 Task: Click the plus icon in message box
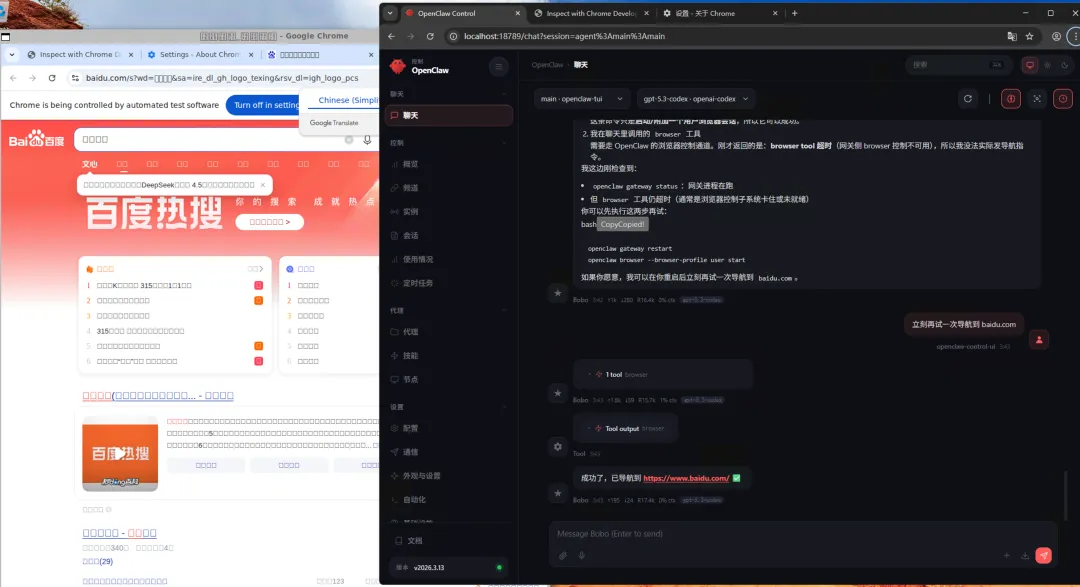click(x=1006, y=555)
